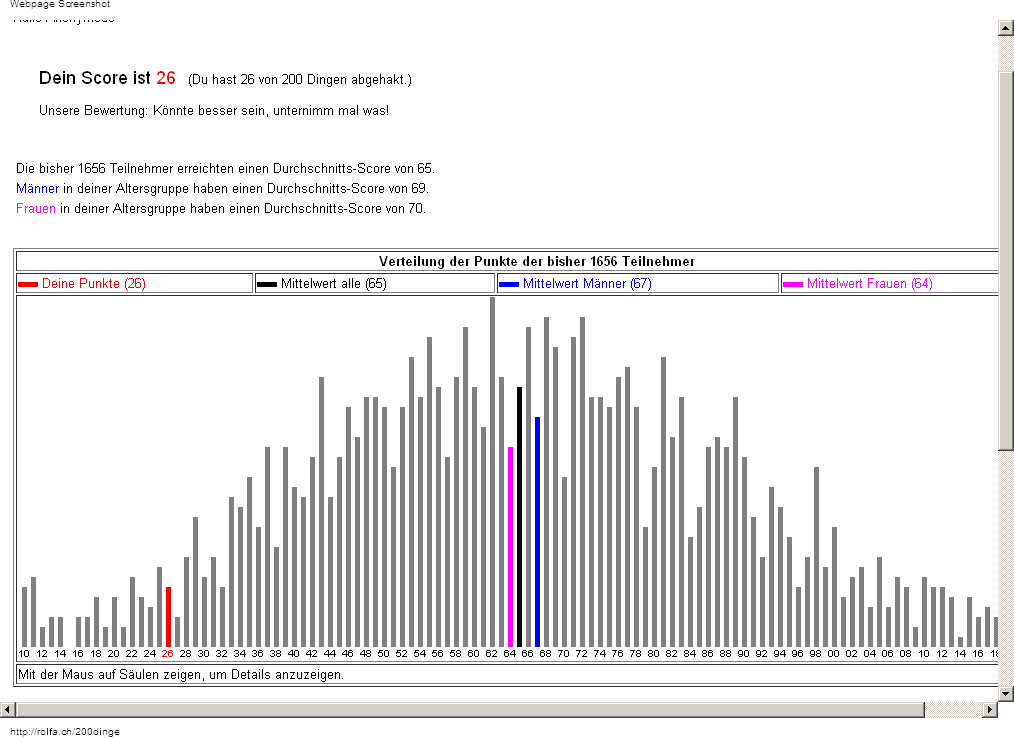Viewport: 1014px width, 738px height.
Task: Click the red score number 26 in the heading
Action: tap(166, 78)
